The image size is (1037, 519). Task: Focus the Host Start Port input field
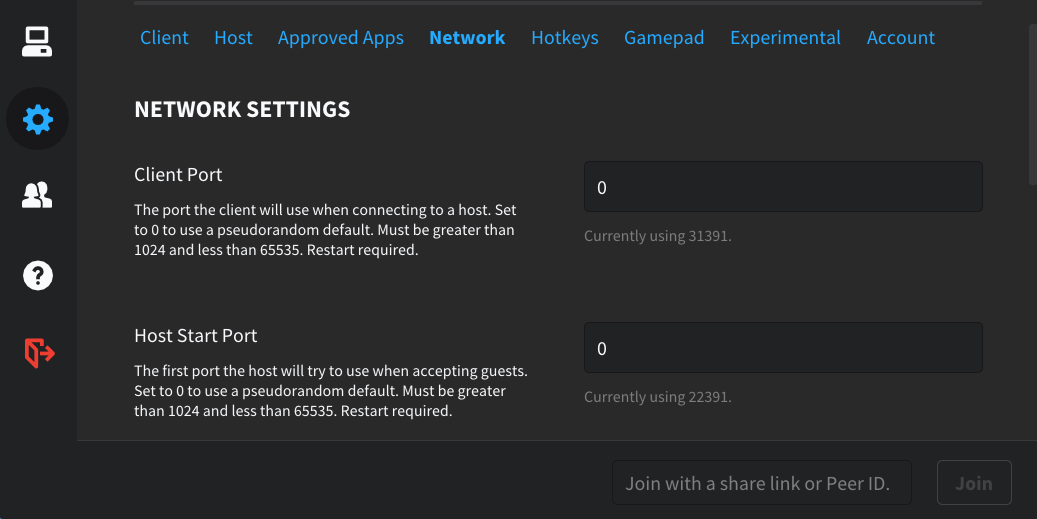coord(782,348)
